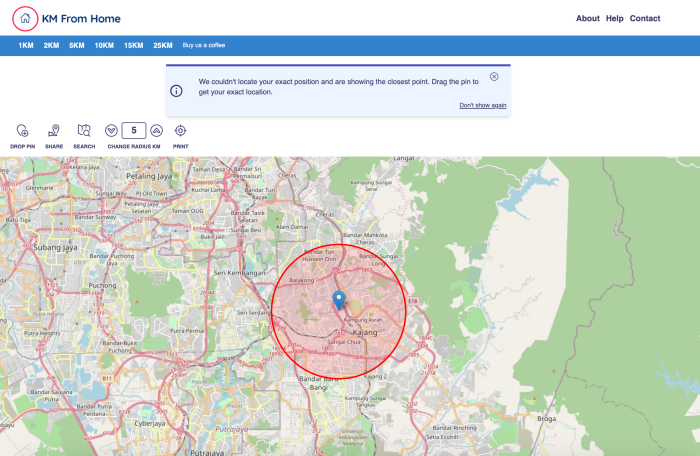Choose the 10KM radius preset
This screenshot has height=456, width=700.
[x=104, y=45]
